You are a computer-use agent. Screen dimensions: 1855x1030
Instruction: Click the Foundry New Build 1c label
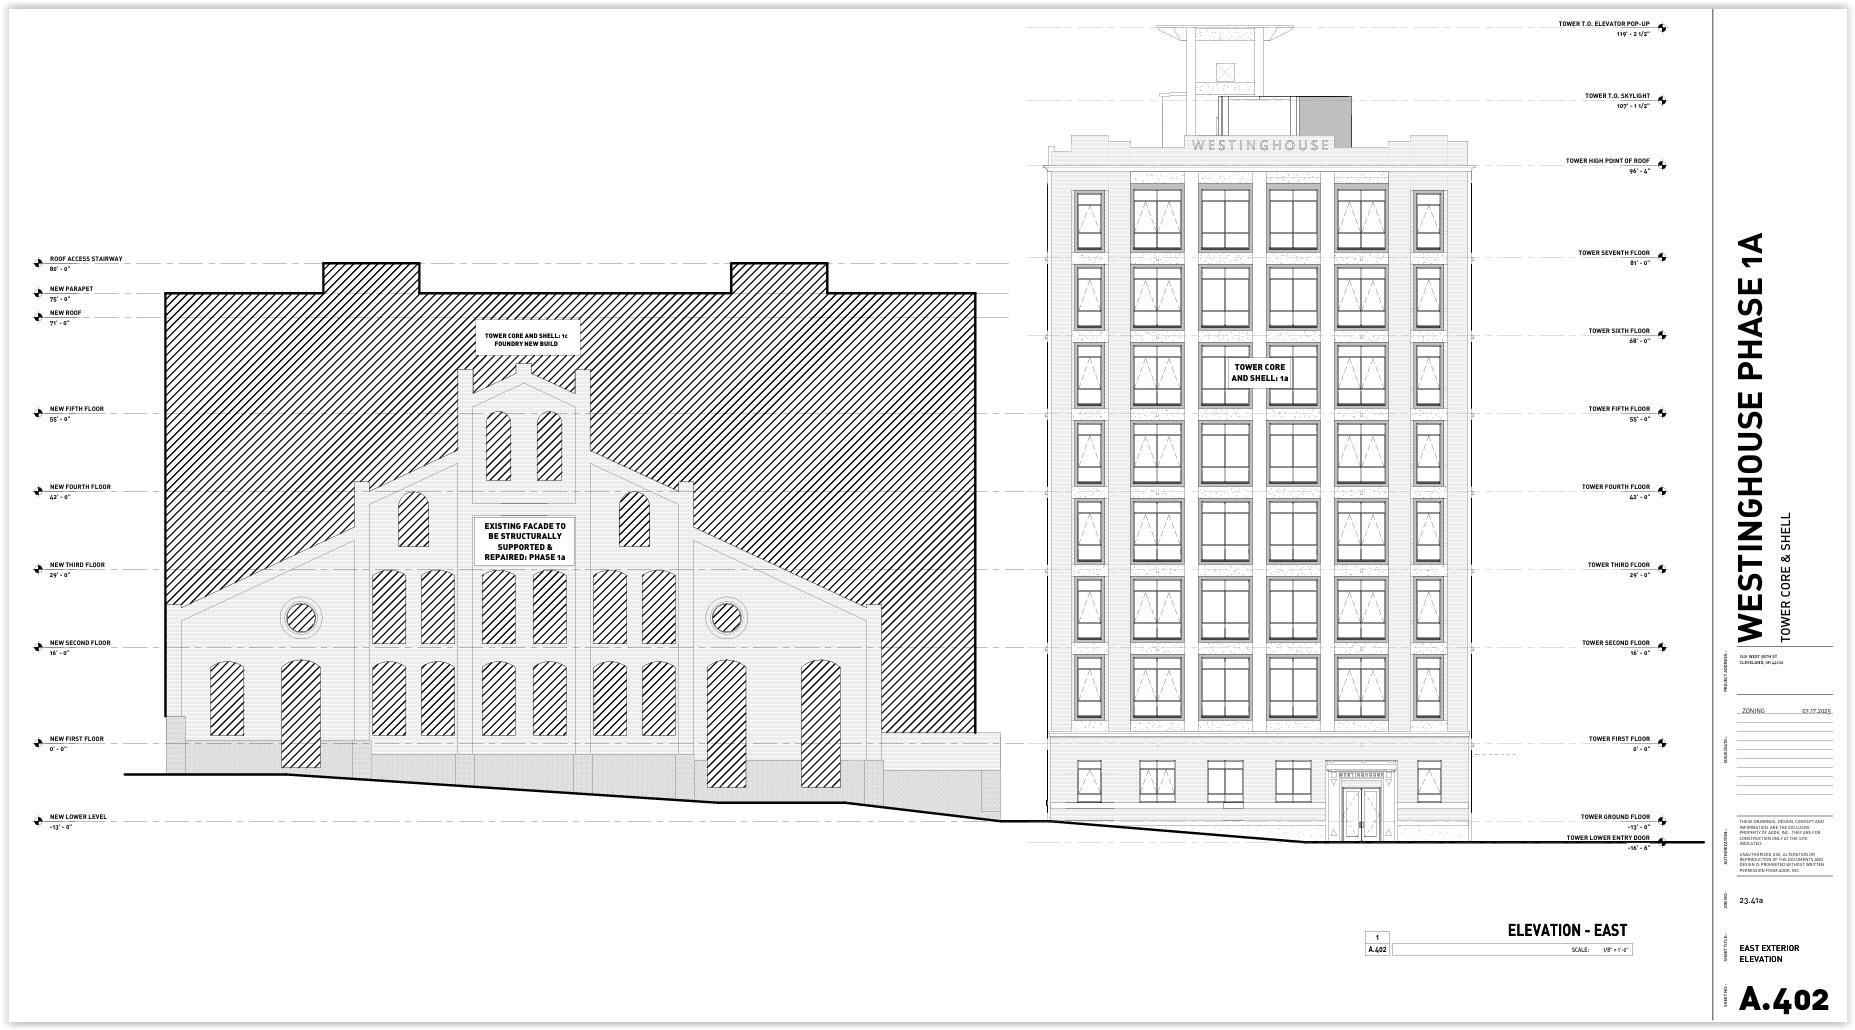pos(526,340)
